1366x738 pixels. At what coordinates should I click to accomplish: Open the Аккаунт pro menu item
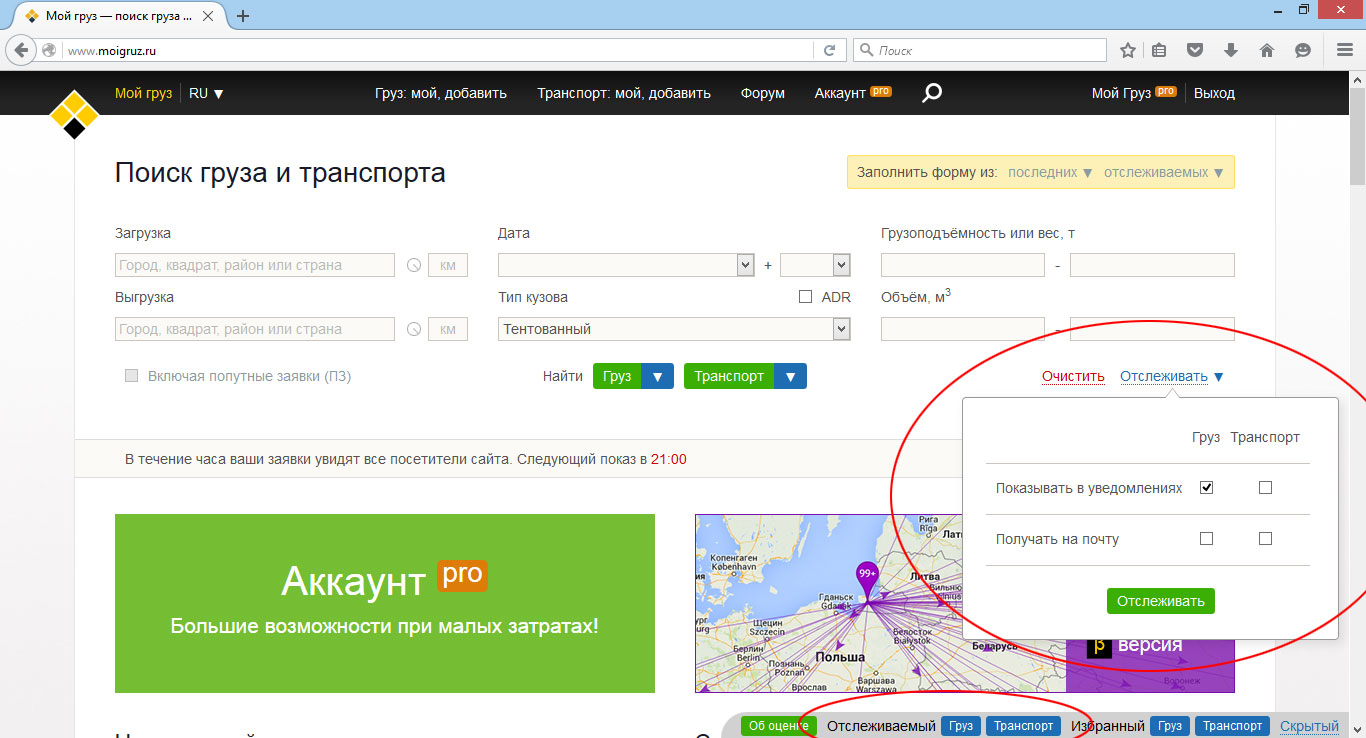tap(852, 93)
